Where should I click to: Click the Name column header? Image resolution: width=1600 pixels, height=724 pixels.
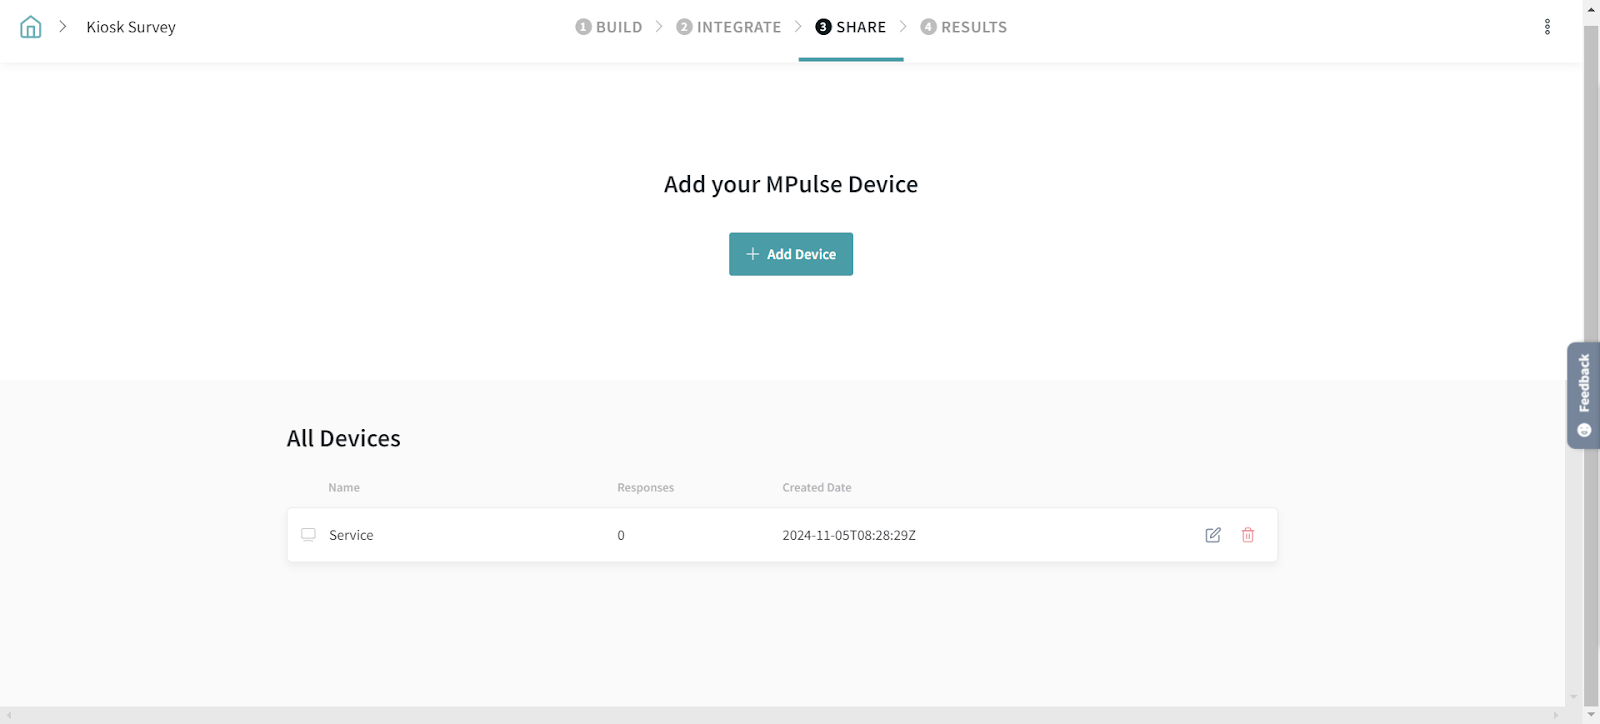pos(344,488)
